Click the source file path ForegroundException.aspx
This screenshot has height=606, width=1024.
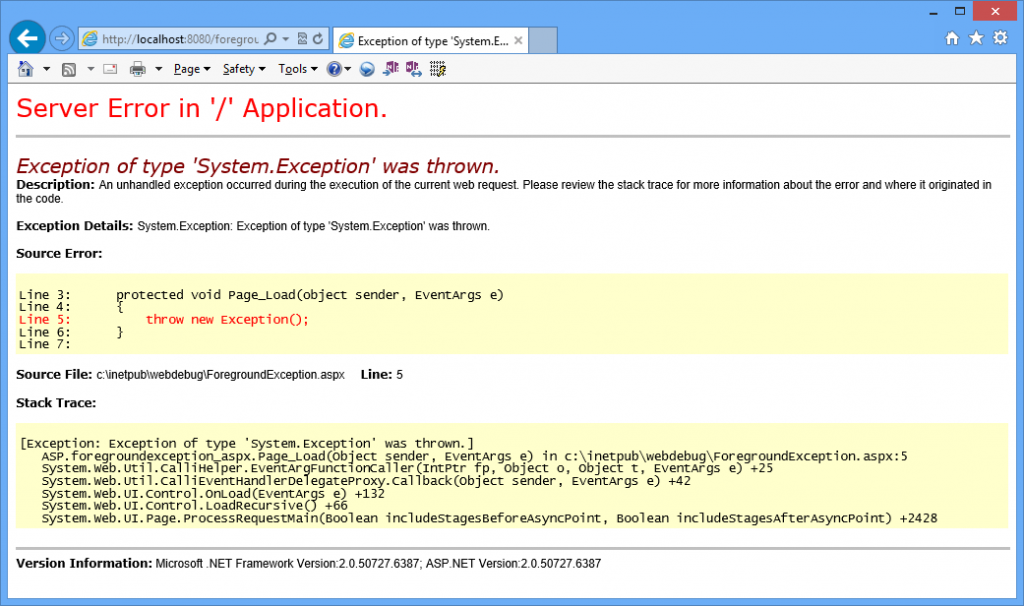(221, 375)
